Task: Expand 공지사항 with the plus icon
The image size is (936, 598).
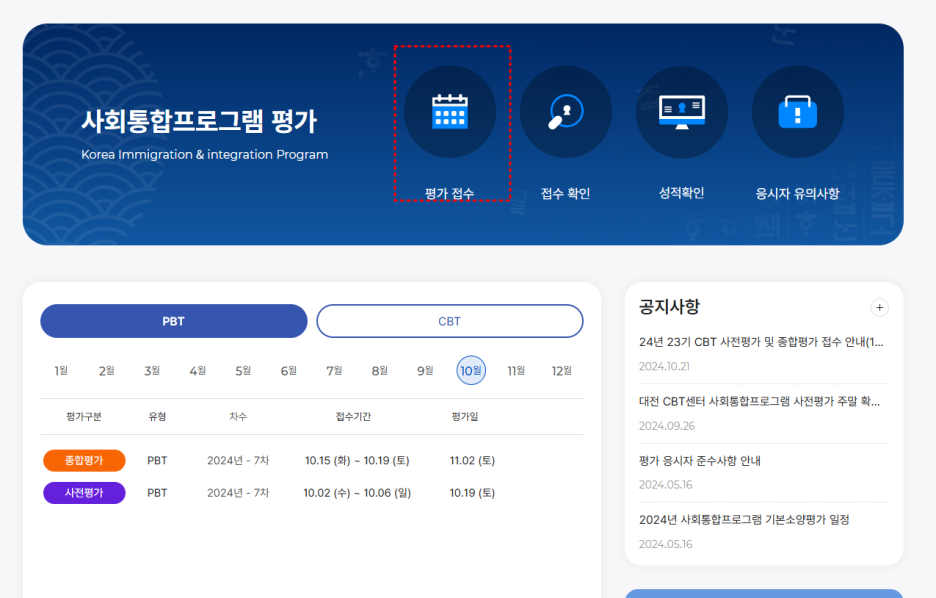Action: (879, 307)
